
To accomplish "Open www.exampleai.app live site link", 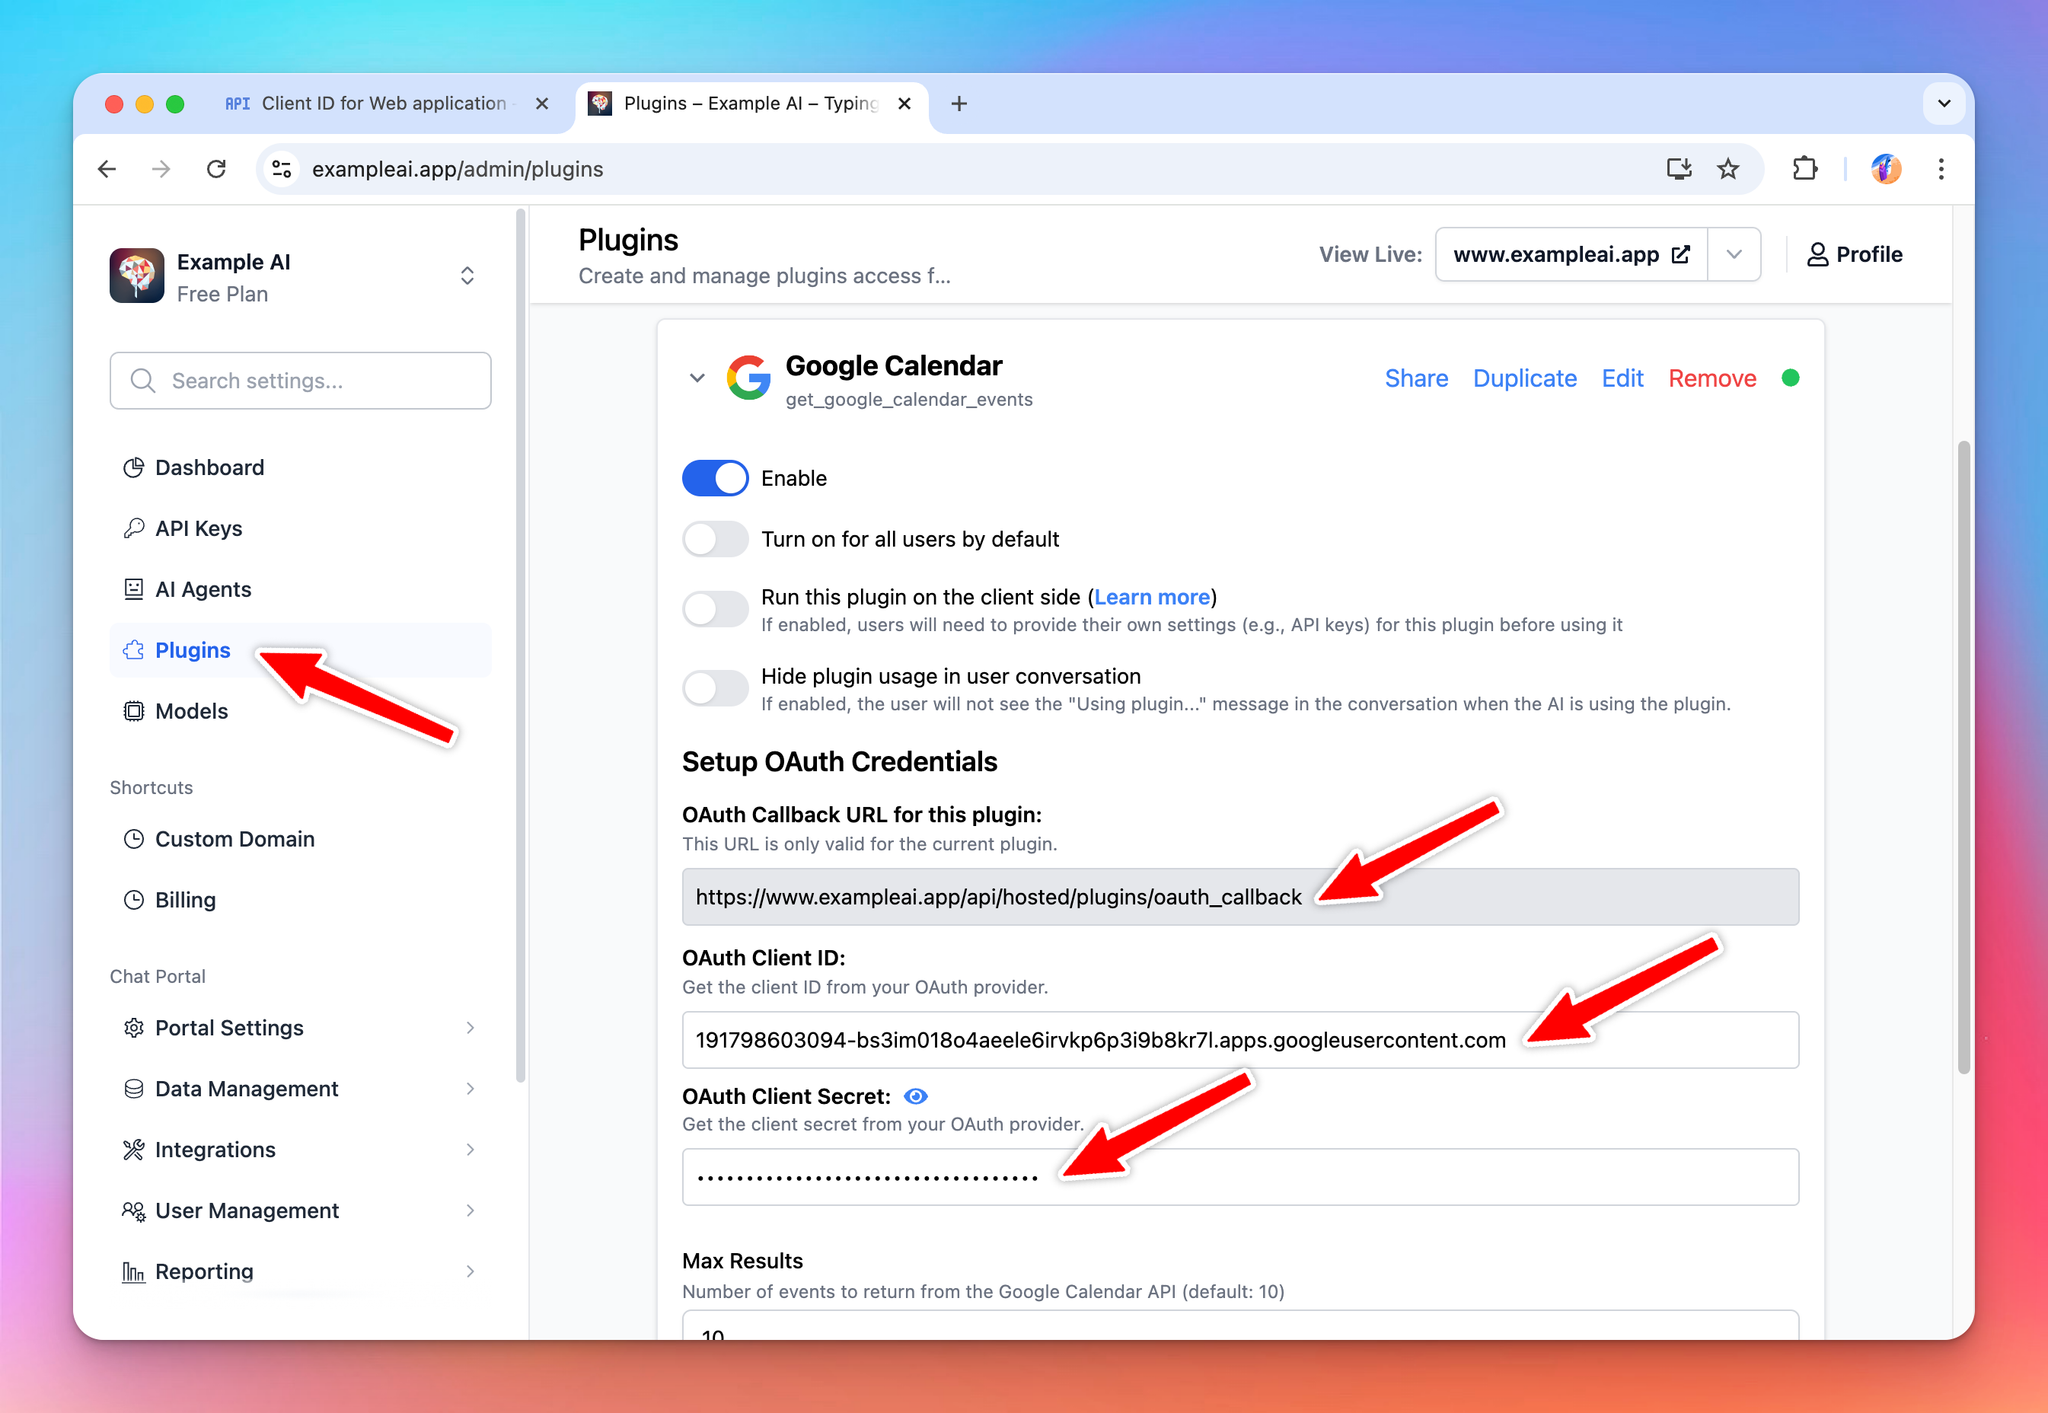I will click(x=1571, y=254).
